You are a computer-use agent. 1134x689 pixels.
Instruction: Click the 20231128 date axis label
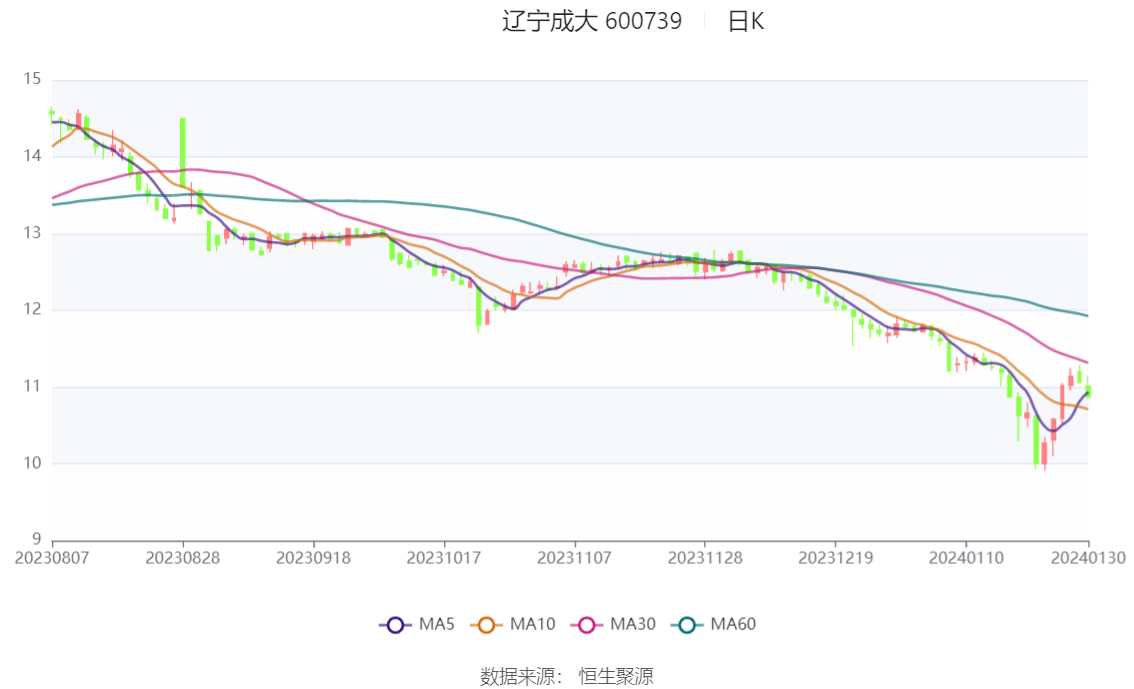704,558
